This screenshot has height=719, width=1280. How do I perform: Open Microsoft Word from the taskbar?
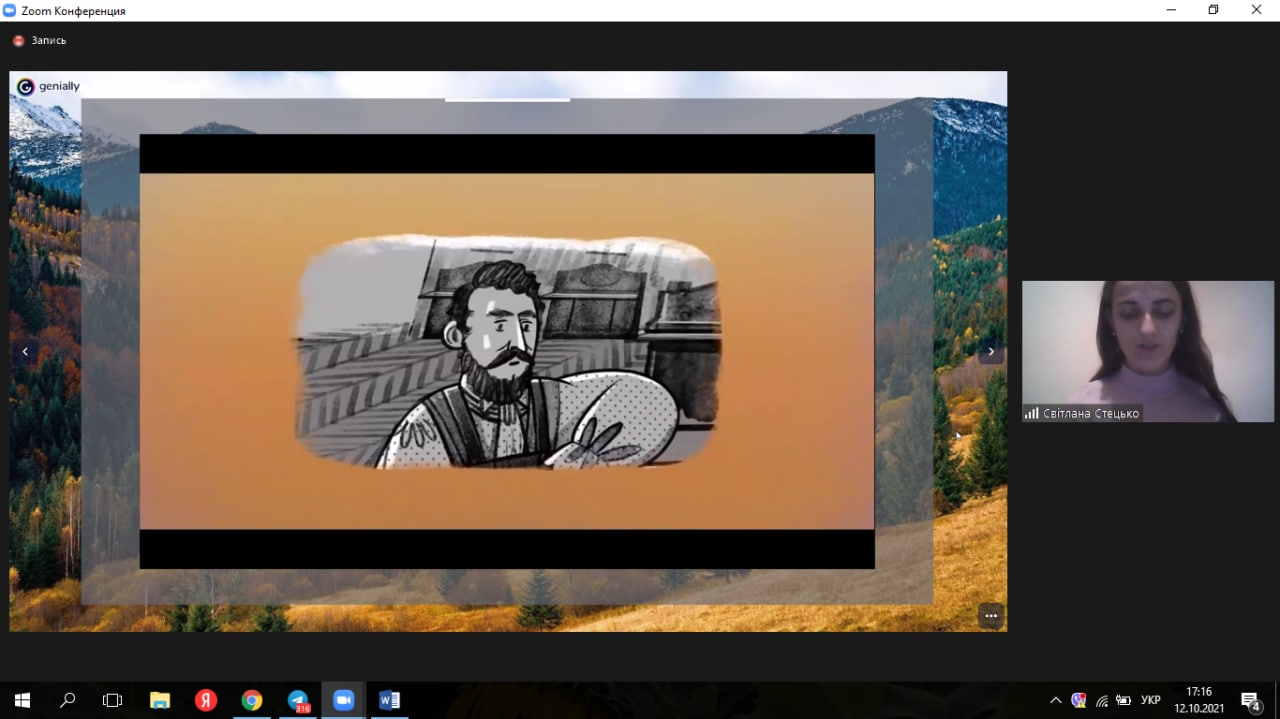[390, 700]
